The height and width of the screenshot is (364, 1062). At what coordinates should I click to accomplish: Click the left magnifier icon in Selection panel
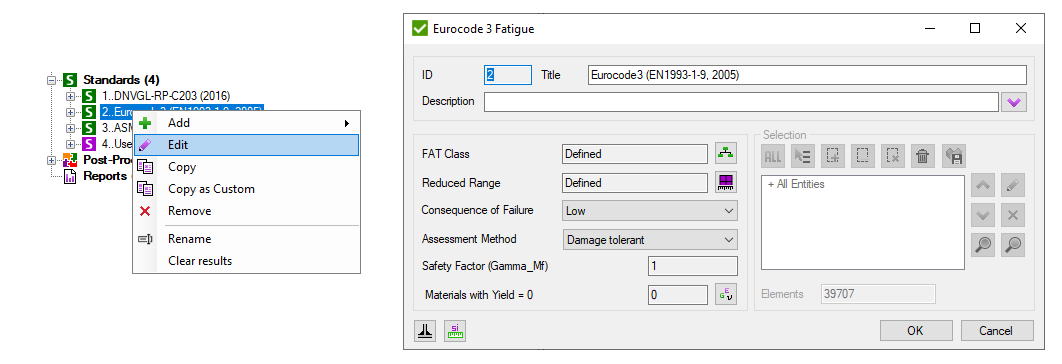pyautogui.click(x=982, y=245)
